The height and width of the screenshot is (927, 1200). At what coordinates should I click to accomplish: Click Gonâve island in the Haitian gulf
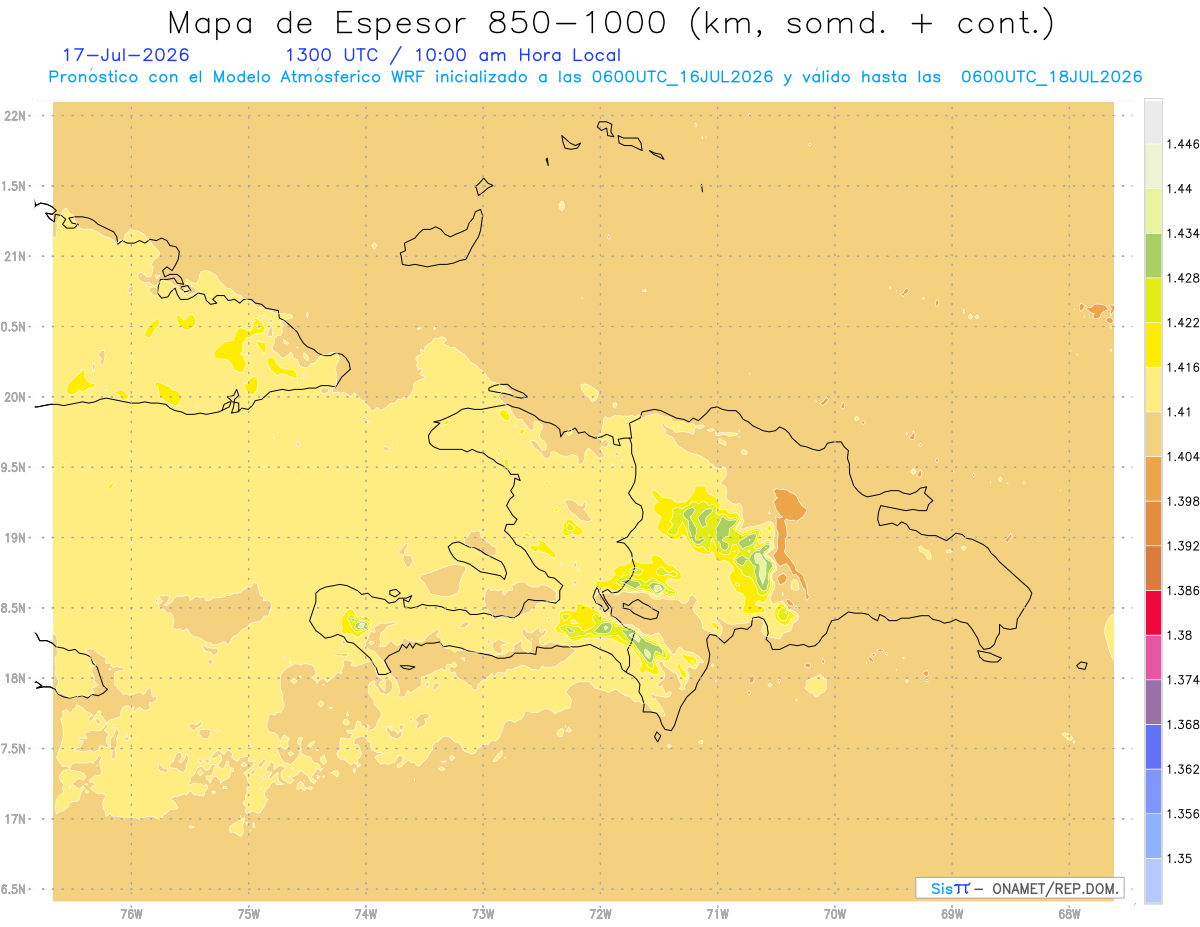478,558
